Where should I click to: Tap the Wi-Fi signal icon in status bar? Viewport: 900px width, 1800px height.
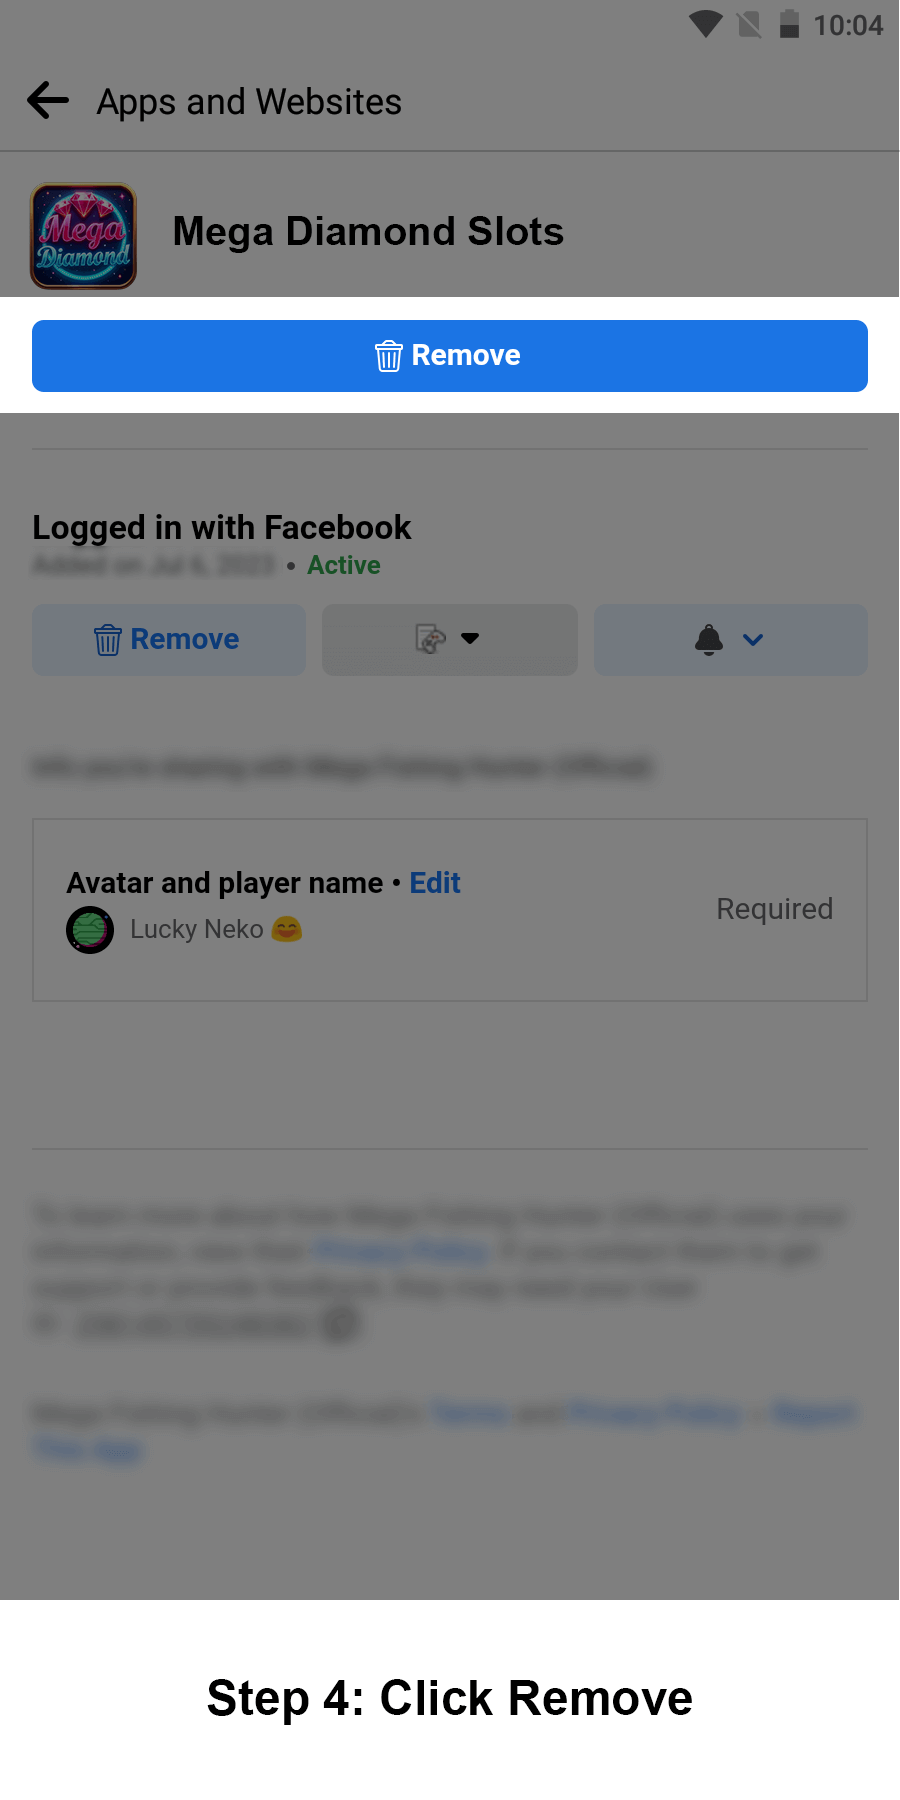click(x=706, y=24)
